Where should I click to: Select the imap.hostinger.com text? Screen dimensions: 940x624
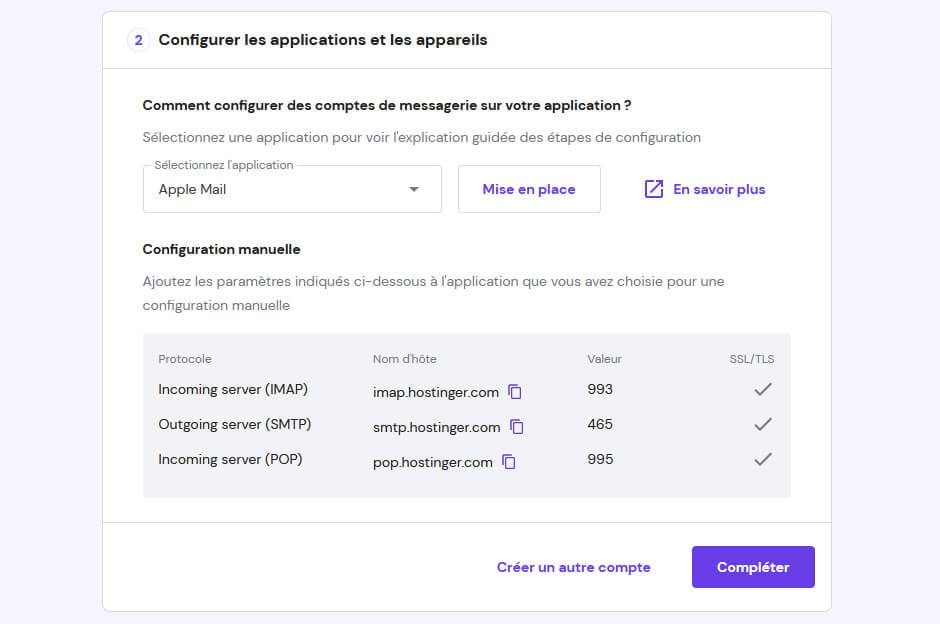pyautogui.click(x=436, y=392)
